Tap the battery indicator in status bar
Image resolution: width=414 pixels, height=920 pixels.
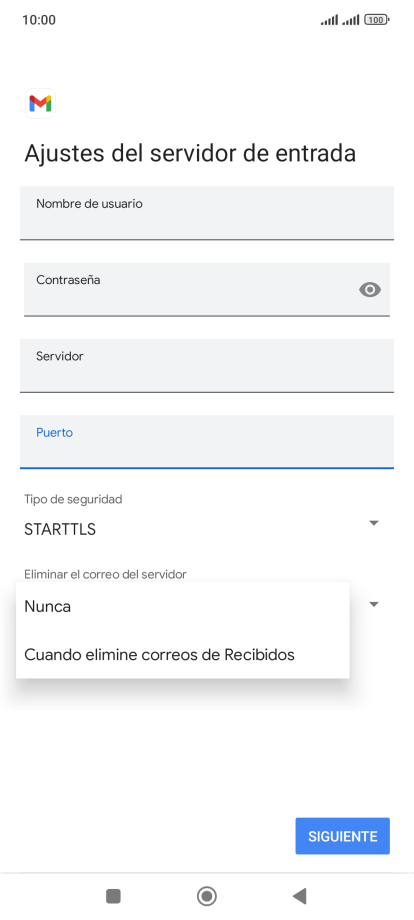click(x=376, y=20)
